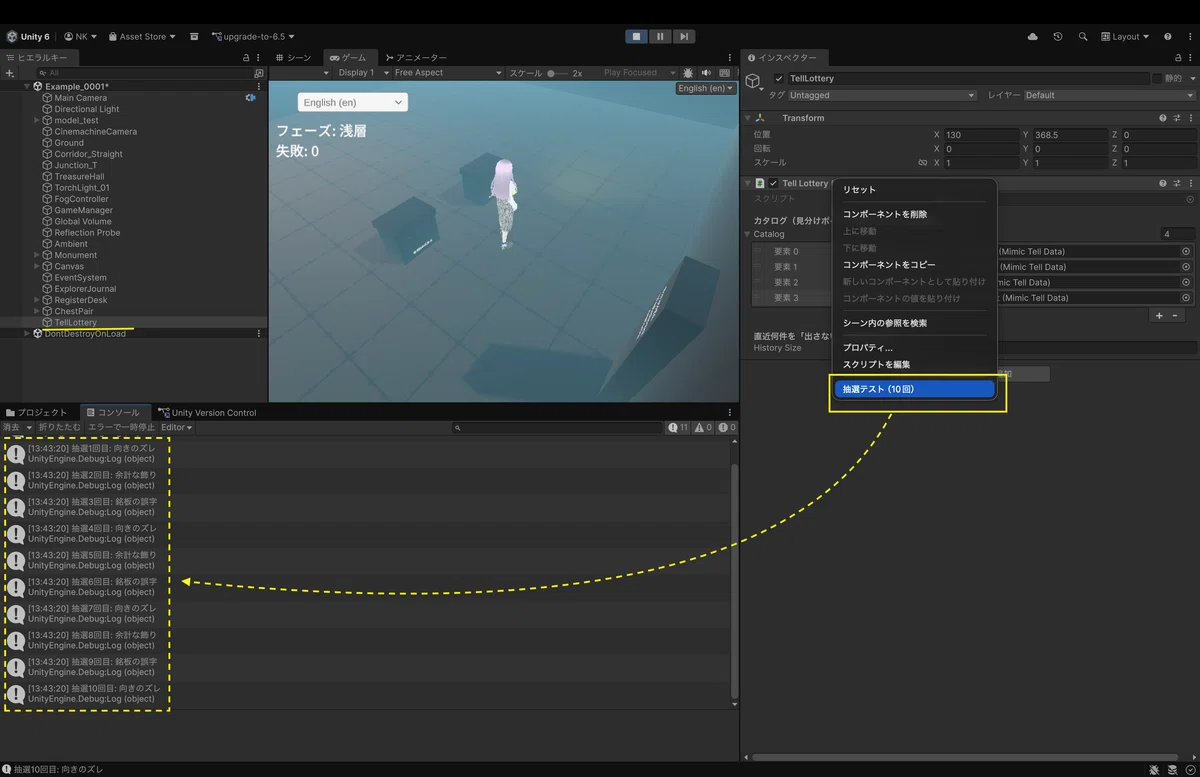
Task: Pause the game with pause button
Action: (660, 37)
